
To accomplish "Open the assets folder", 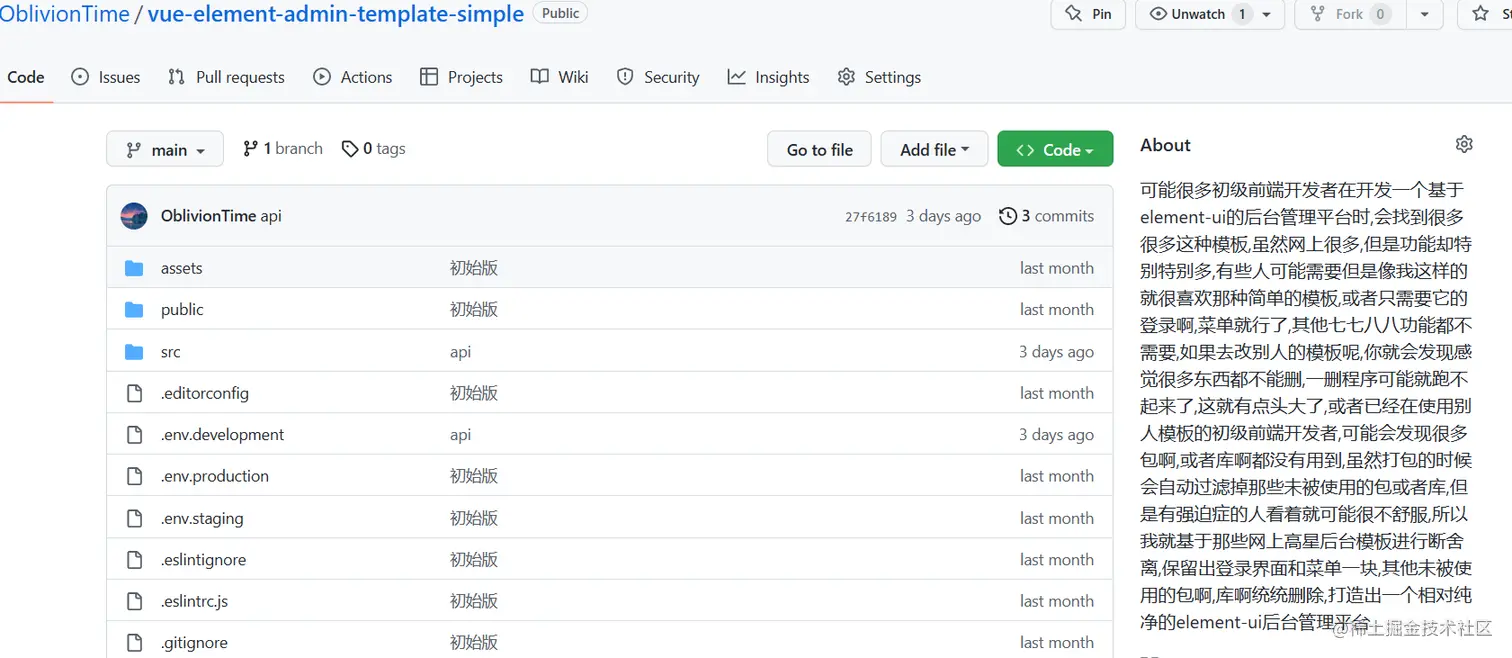I will (x=182, y=268).
